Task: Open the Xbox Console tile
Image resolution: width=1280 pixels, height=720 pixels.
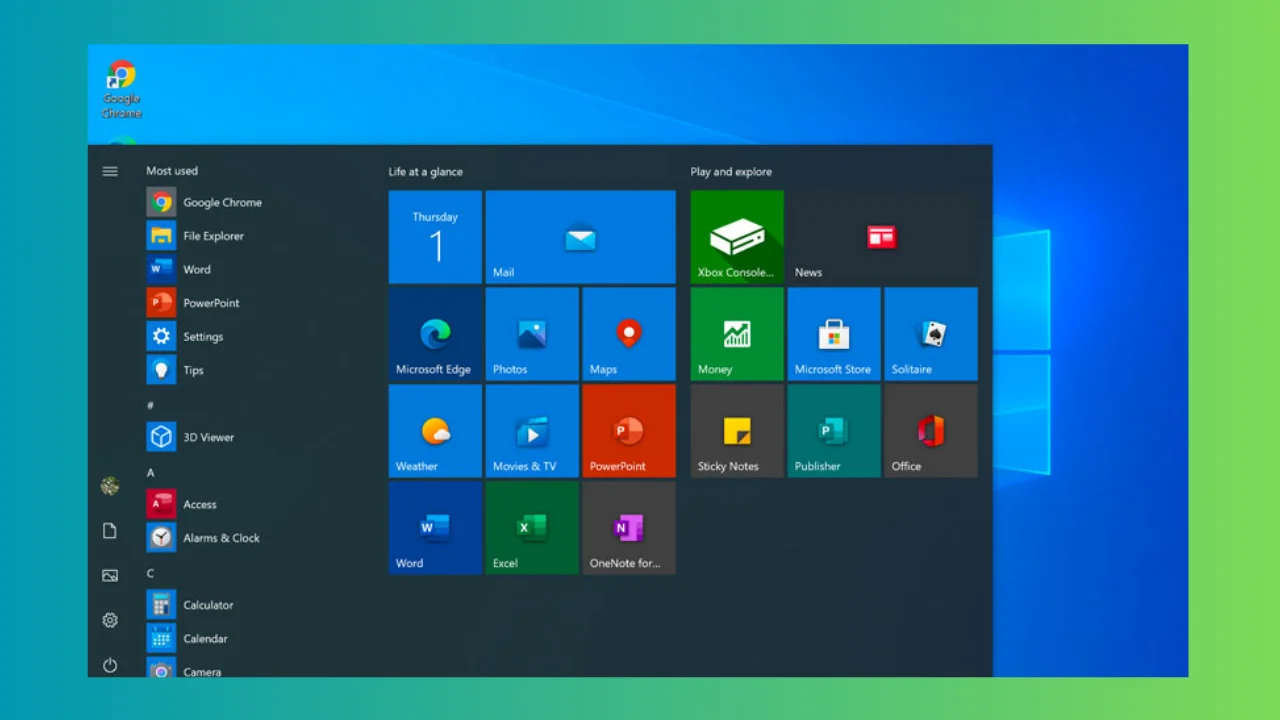Action: [x=737, y=237]
